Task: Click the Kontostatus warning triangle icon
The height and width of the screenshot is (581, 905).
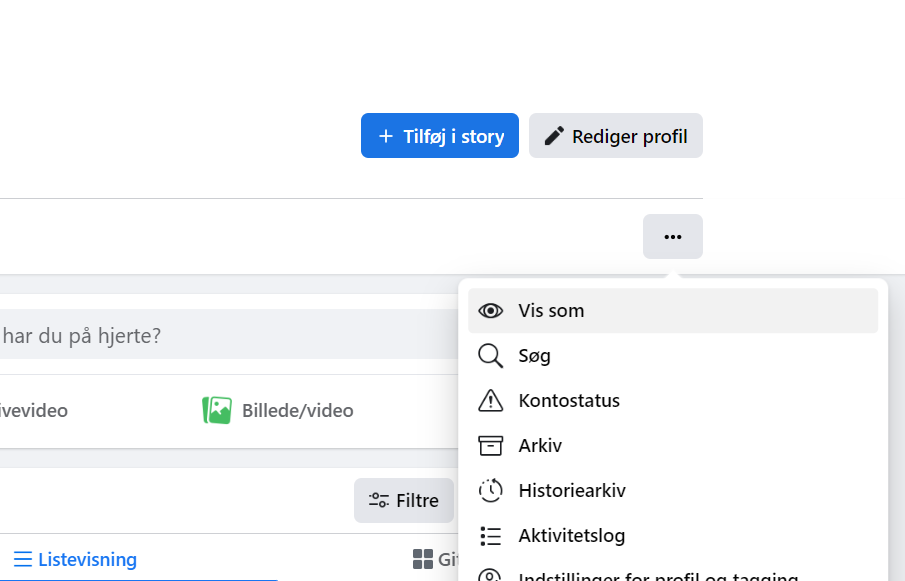Action: 490,400
